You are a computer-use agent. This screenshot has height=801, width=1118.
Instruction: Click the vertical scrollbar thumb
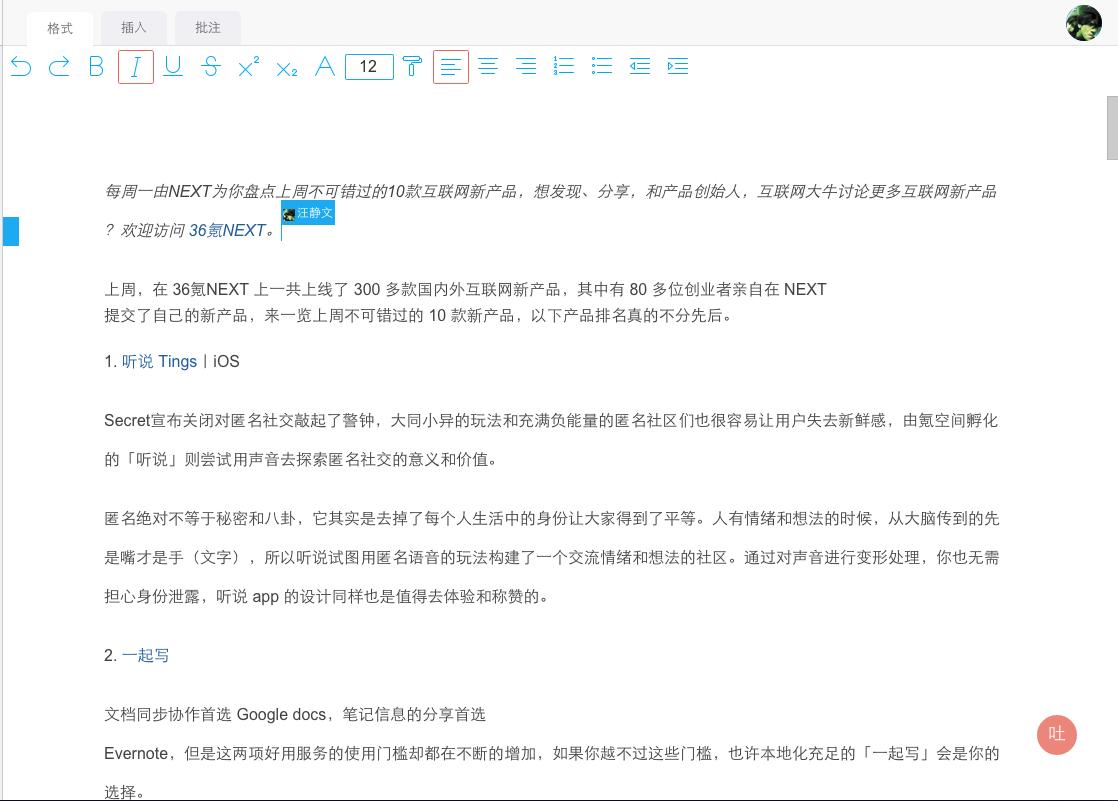[1112, 128]
